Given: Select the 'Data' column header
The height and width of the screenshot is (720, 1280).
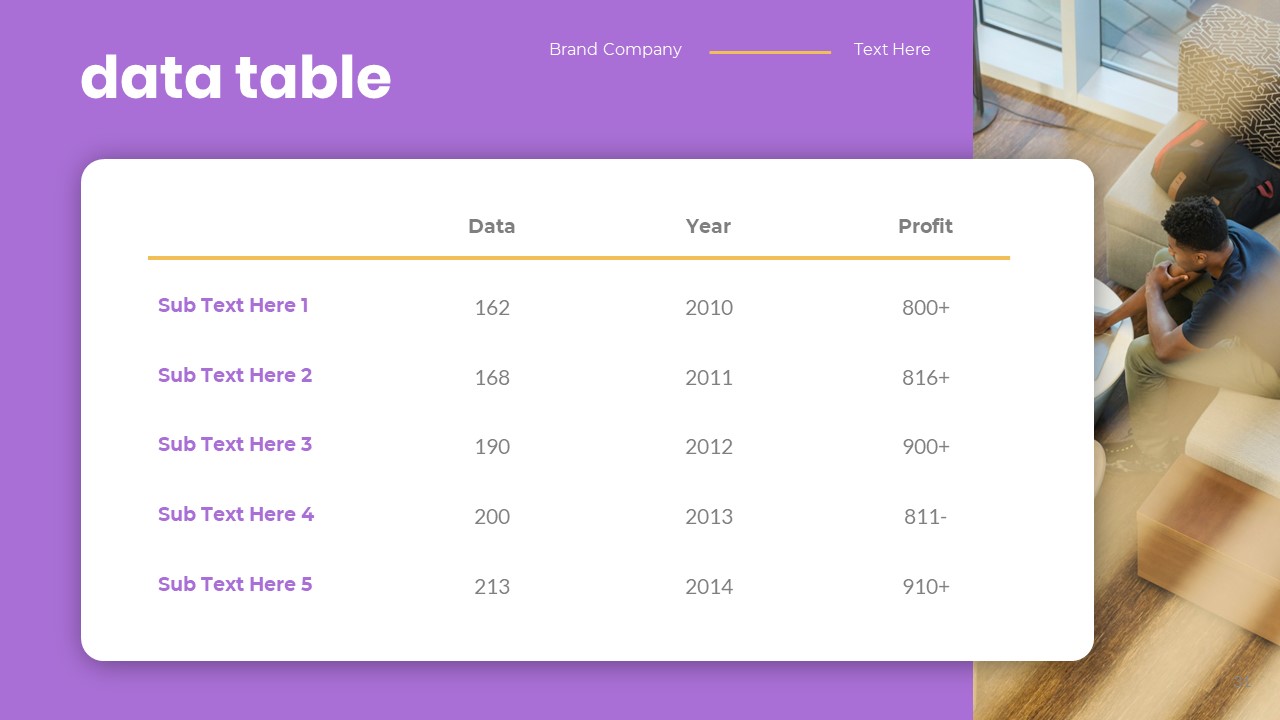Looking at the screenshot, I should click(x=492, y=226).
